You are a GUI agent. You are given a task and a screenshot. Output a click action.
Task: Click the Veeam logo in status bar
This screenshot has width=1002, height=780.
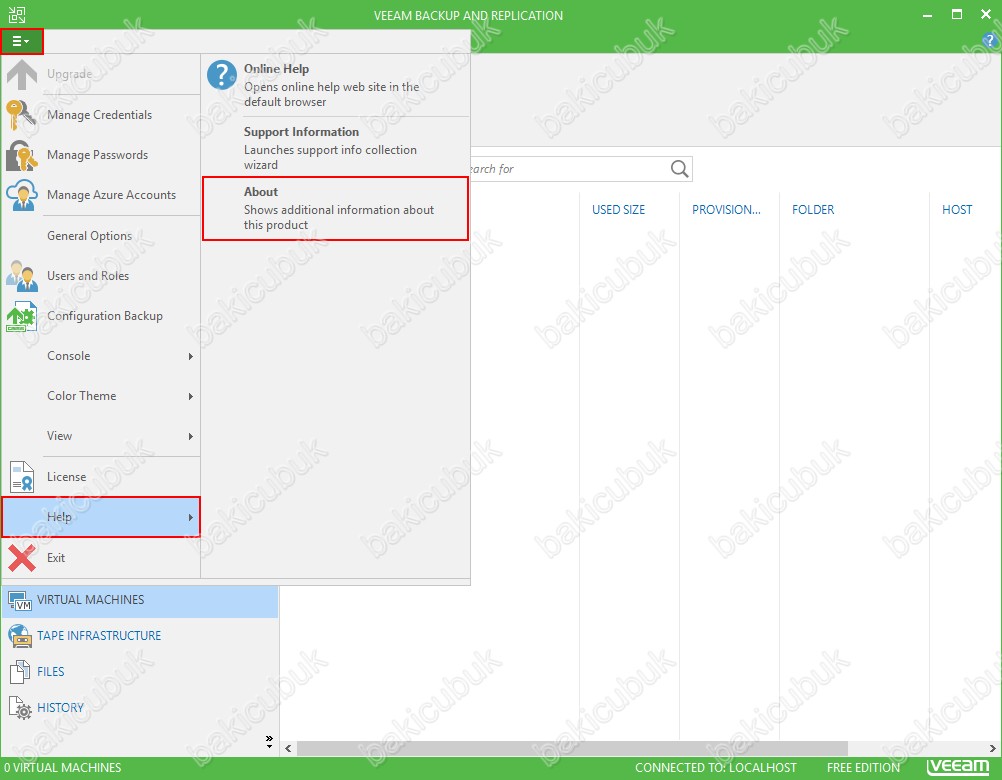(x=958, y=767)
